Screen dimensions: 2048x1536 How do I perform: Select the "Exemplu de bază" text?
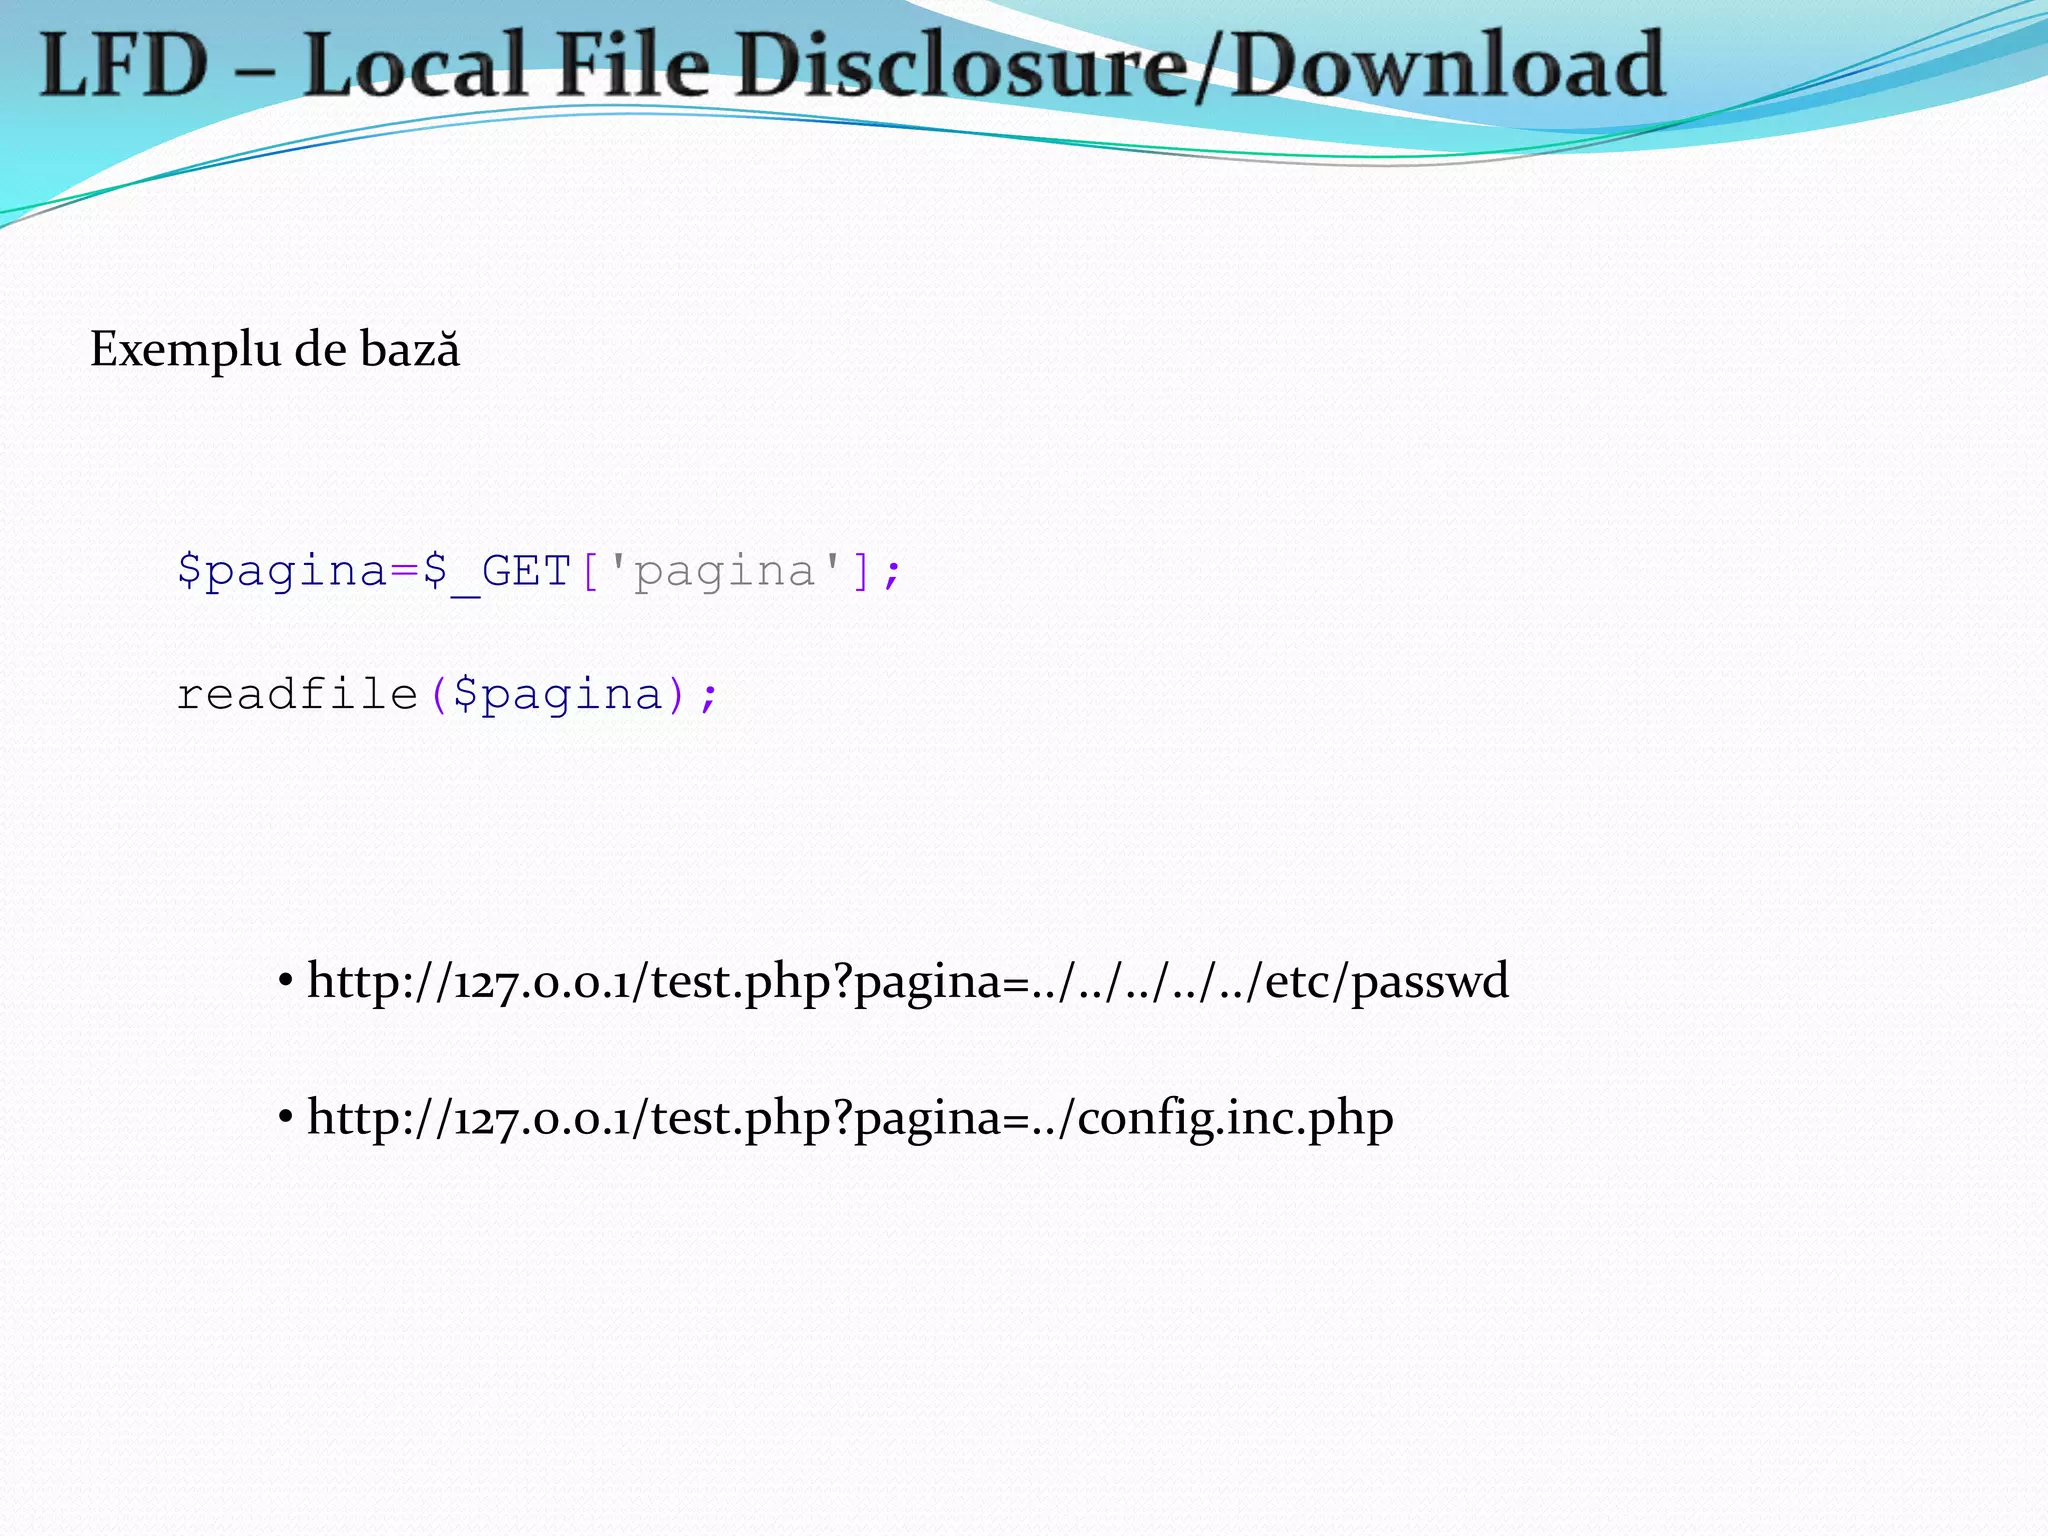point(275,350)
